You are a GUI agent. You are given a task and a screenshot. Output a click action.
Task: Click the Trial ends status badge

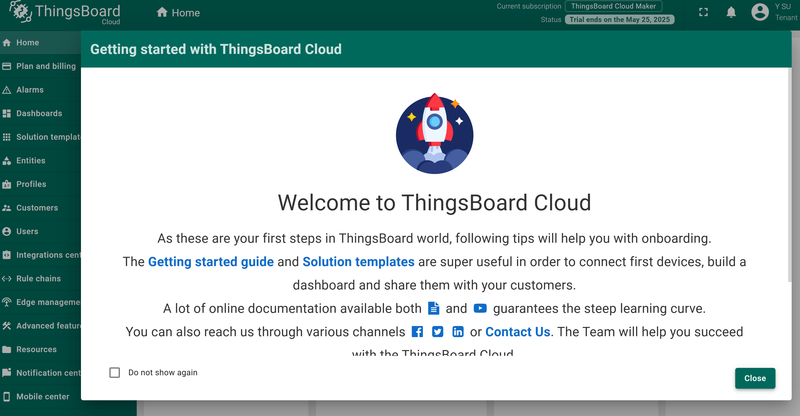point(619,19)
